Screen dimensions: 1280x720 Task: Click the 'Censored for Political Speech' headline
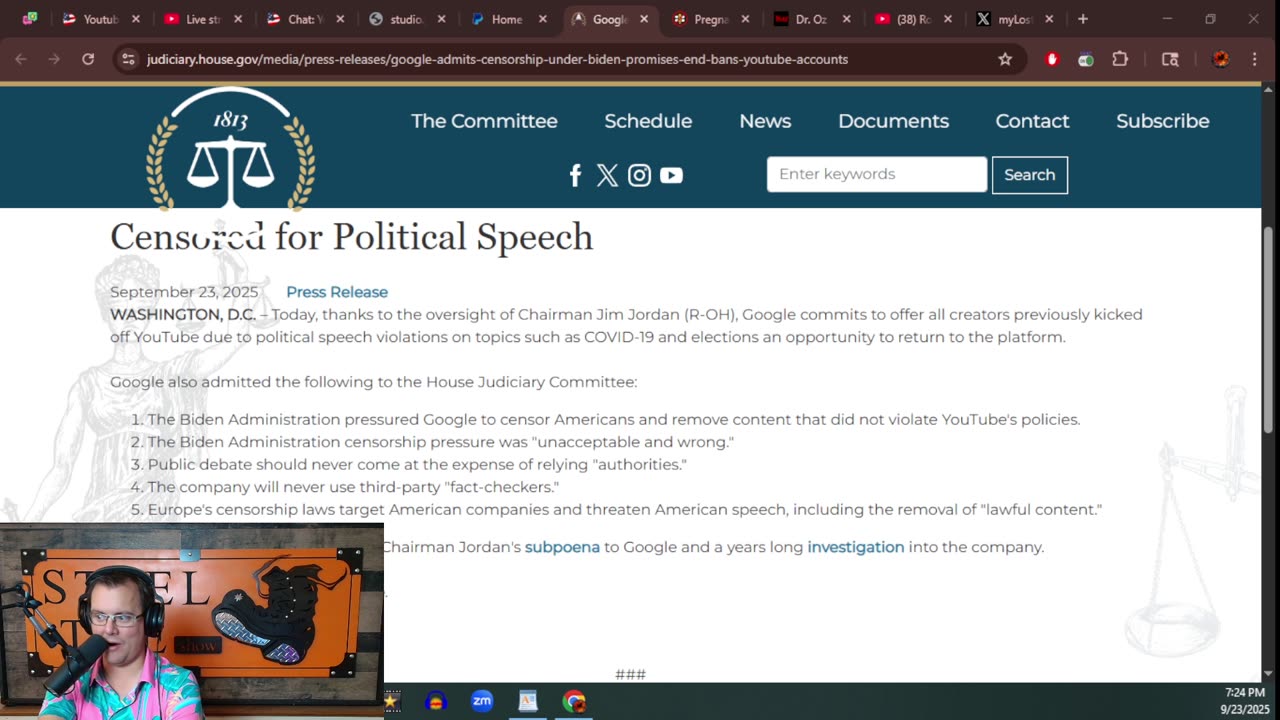tap(351, 237)
